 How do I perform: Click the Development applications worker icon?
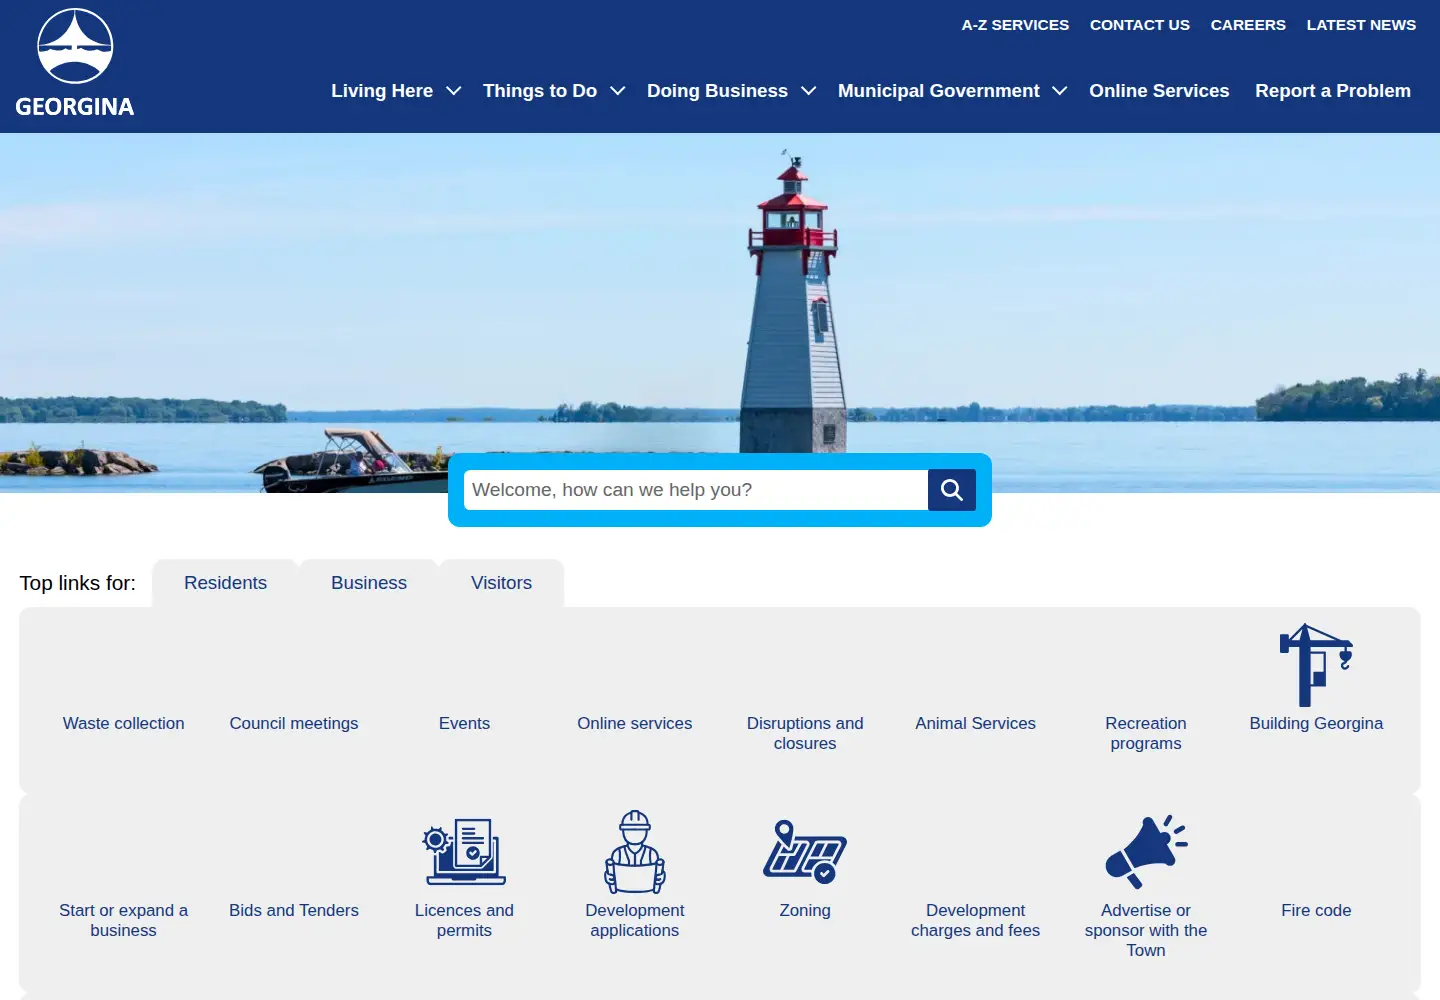point(635,852)
